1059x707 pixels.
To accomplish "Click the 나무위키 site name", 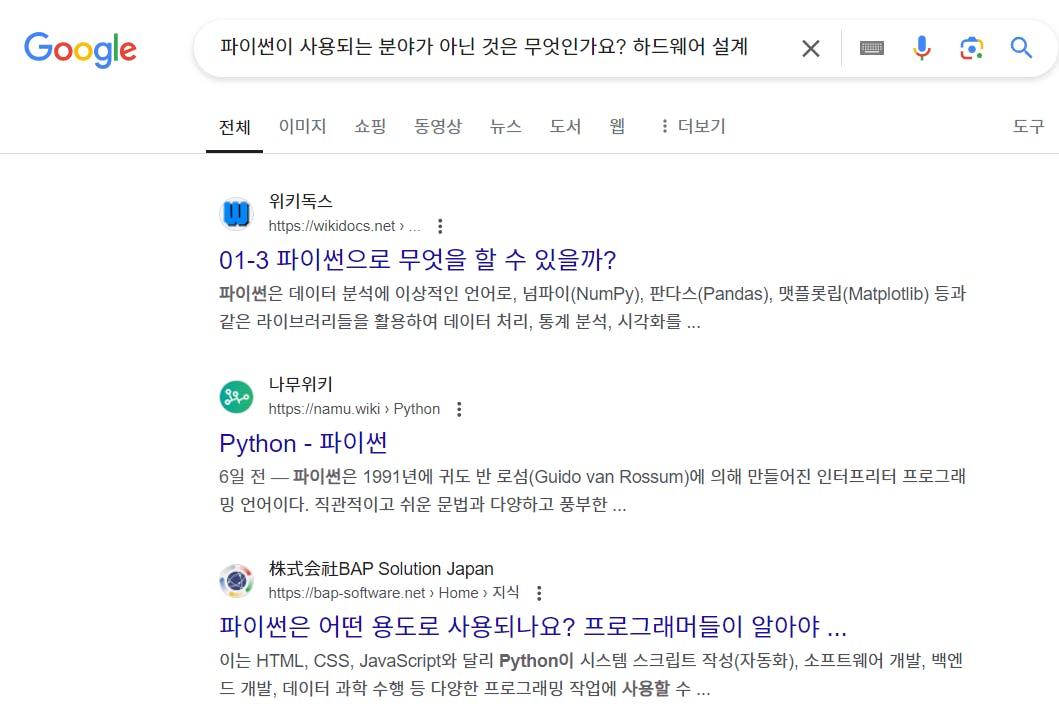I will [301, 384].
